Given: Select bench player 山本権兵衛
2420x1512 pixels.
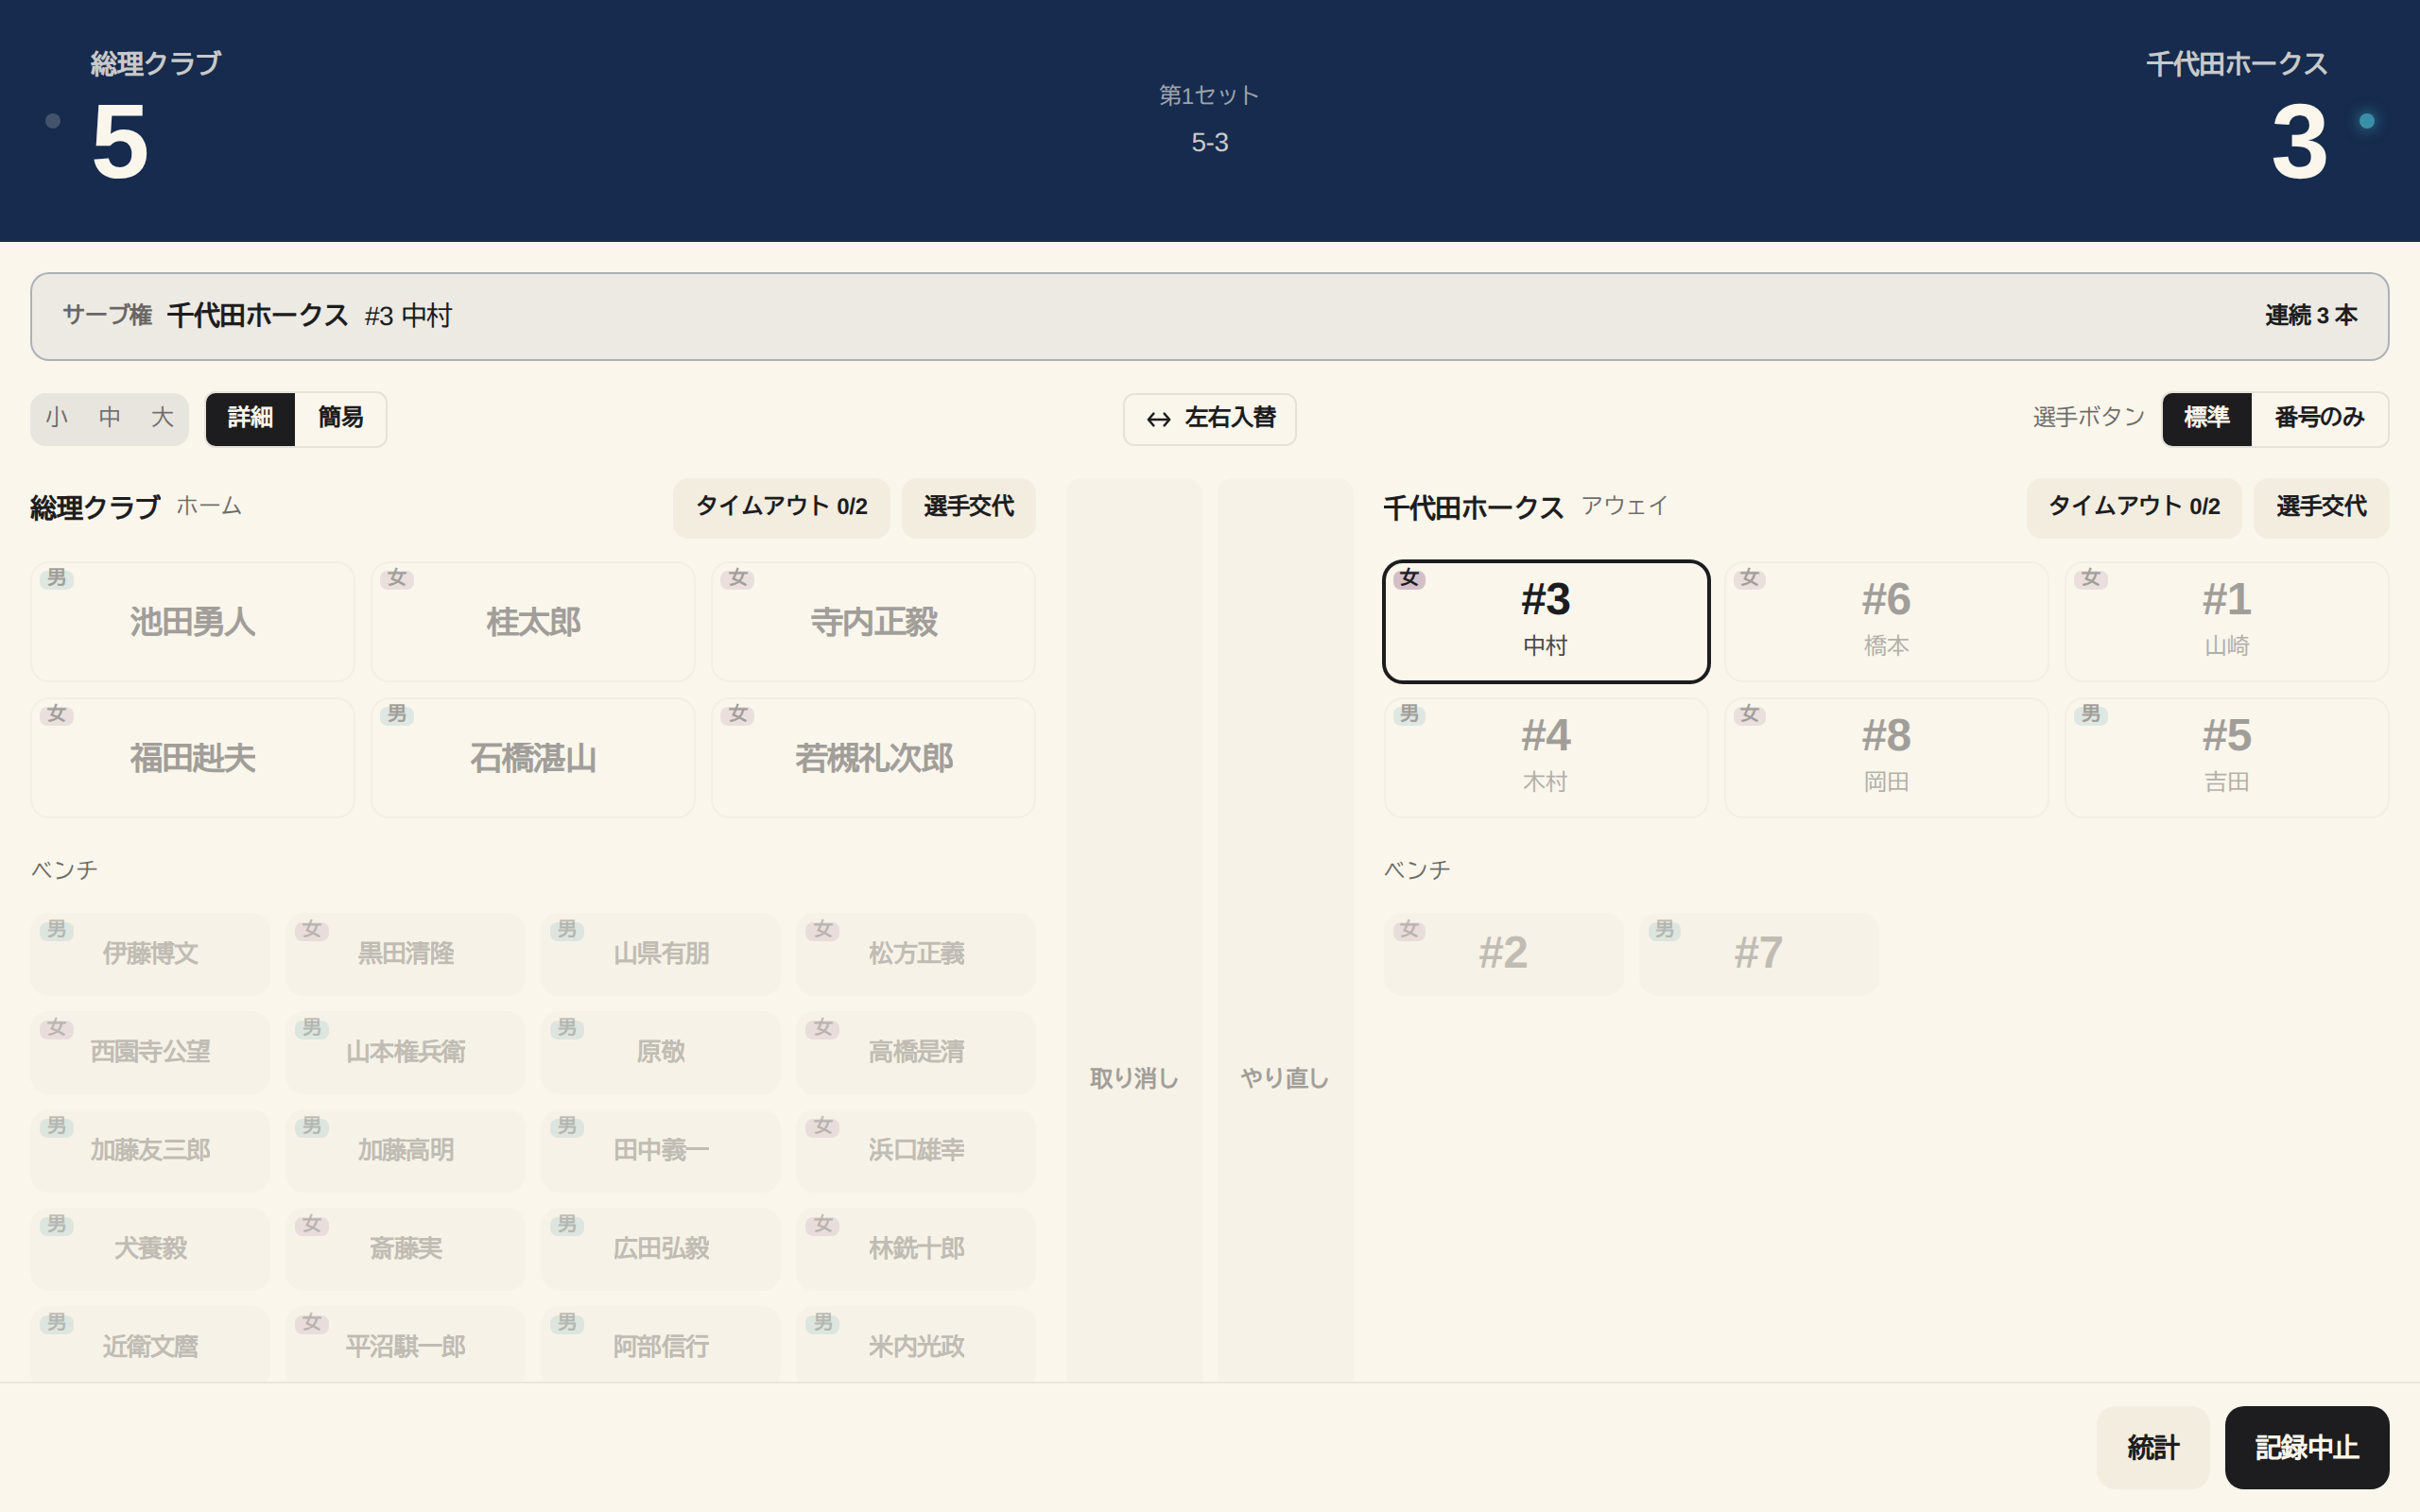Looking at the screenshot, I should (405, 1051).
